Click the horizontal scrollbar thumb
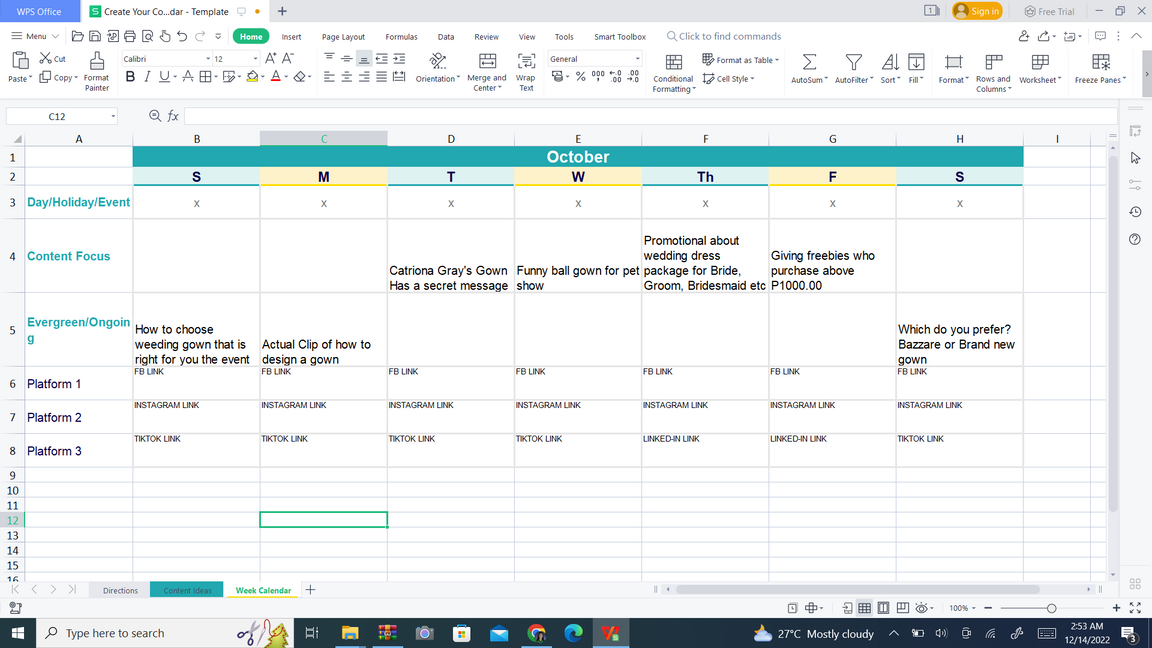 click(x=857, y=589)
